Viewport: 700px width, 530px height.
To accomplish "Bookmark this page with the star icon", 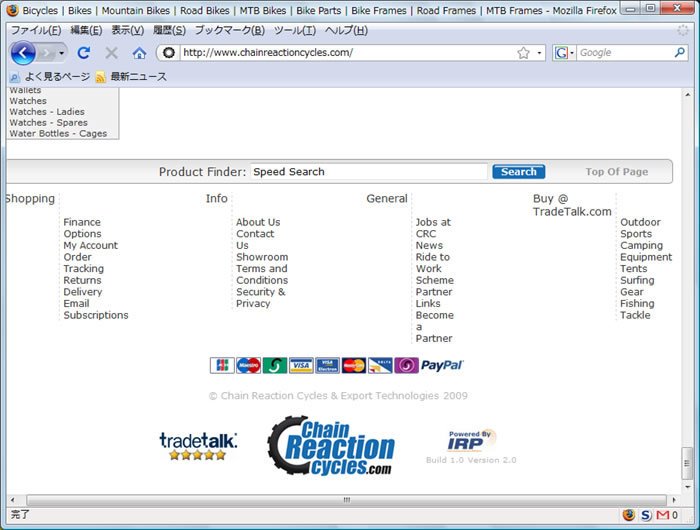I will [x=523, y=53].
